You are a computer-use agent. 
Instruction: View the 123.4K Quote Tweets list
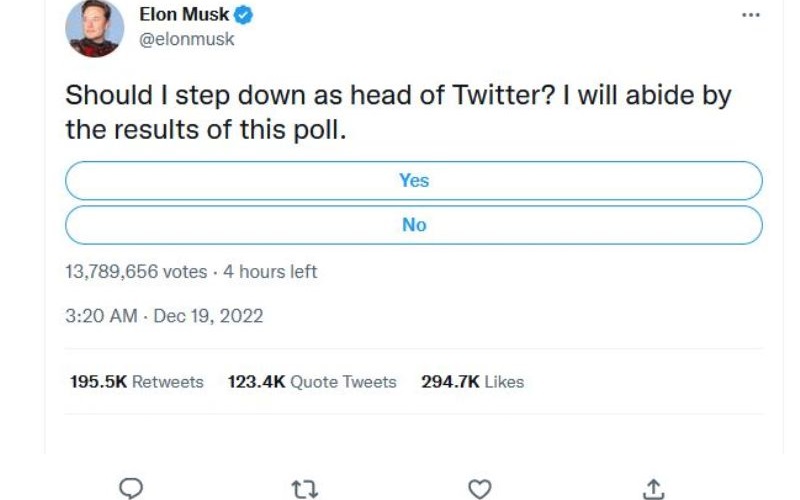pyautogui.click(x=312, y=382)
